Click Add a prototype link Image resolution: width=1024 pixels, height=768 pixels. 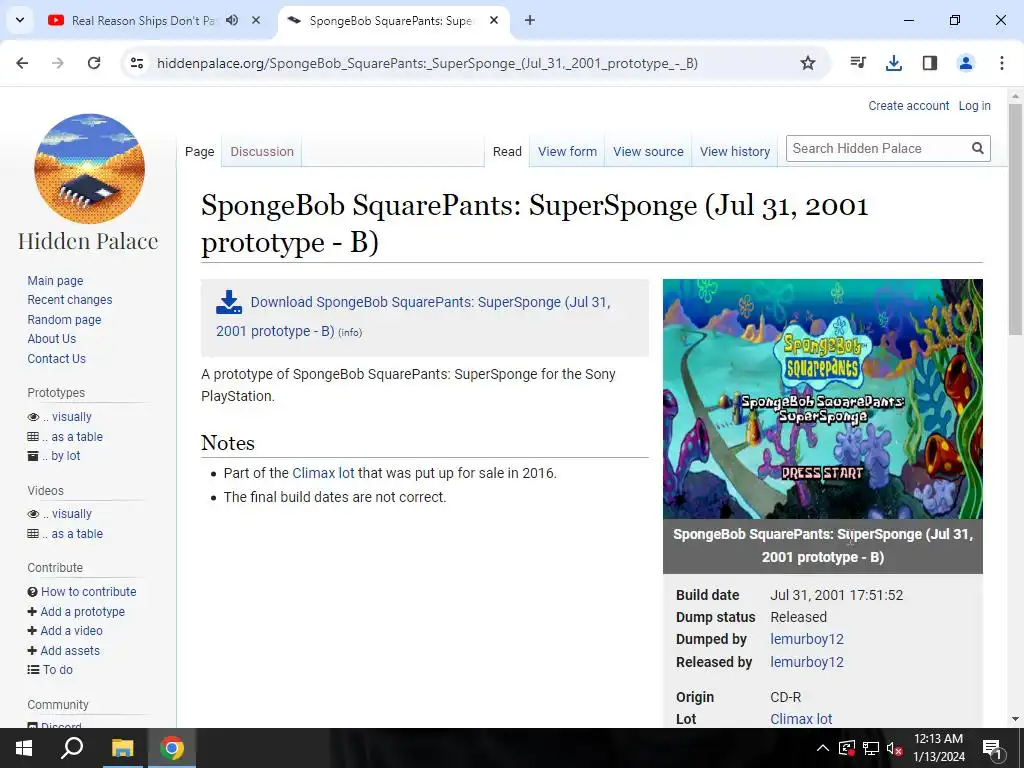click(x=82, y=612)
